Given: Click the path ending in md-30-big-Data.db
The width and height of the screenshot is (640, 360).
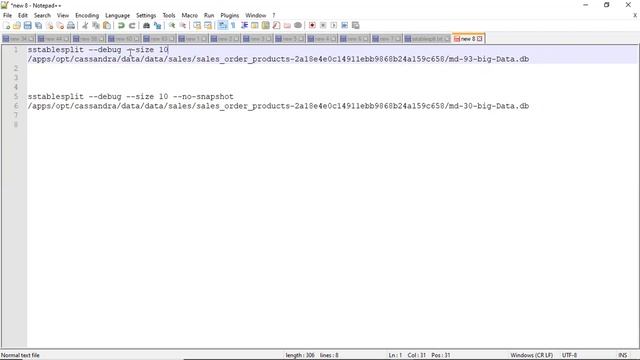Looking at the screenshot, I should 278,106.
